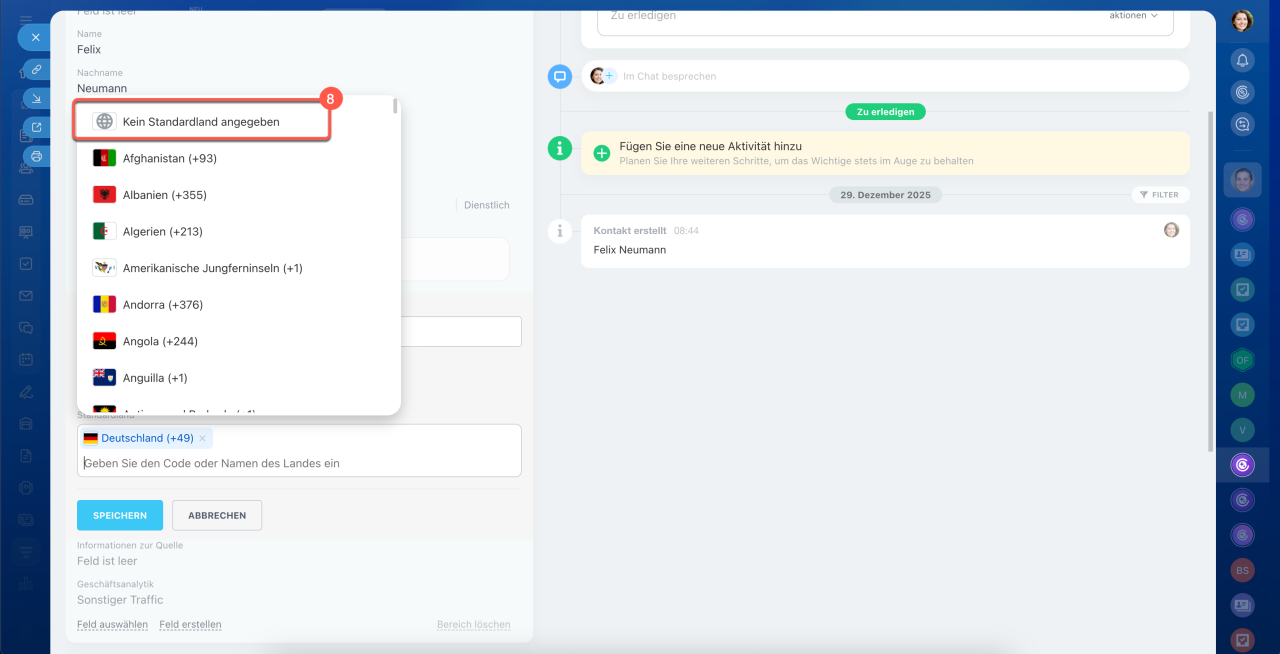Open the M avatar in right sidebar

click(1242, 395)
